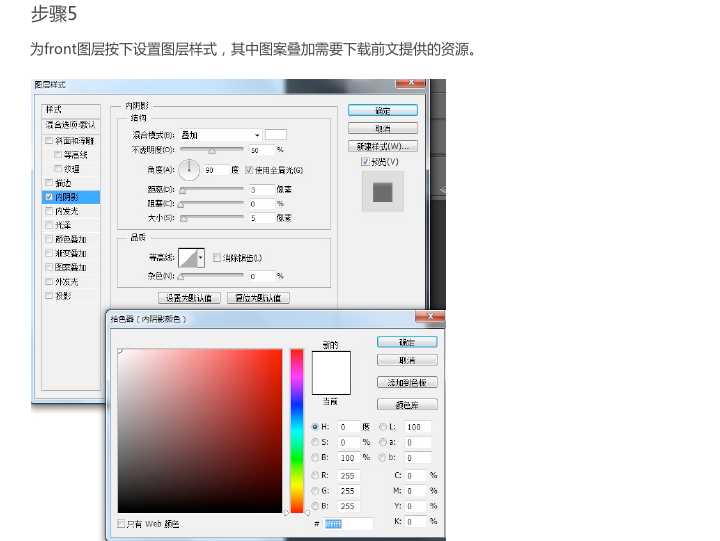
Task: Click the gray style preview thumbnail
Action: tap(382, 192)
